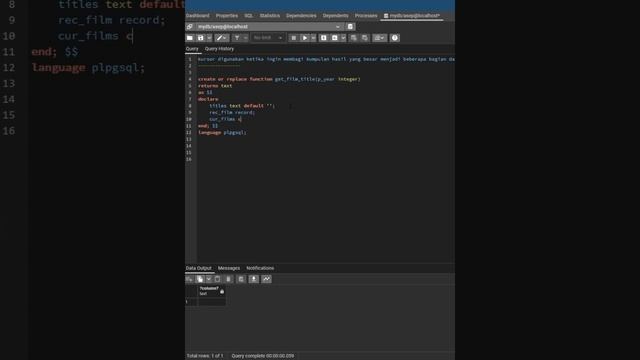Click the Commit transaction icon
This screenshot has width=640, height=360.
(x=353, y=38)
